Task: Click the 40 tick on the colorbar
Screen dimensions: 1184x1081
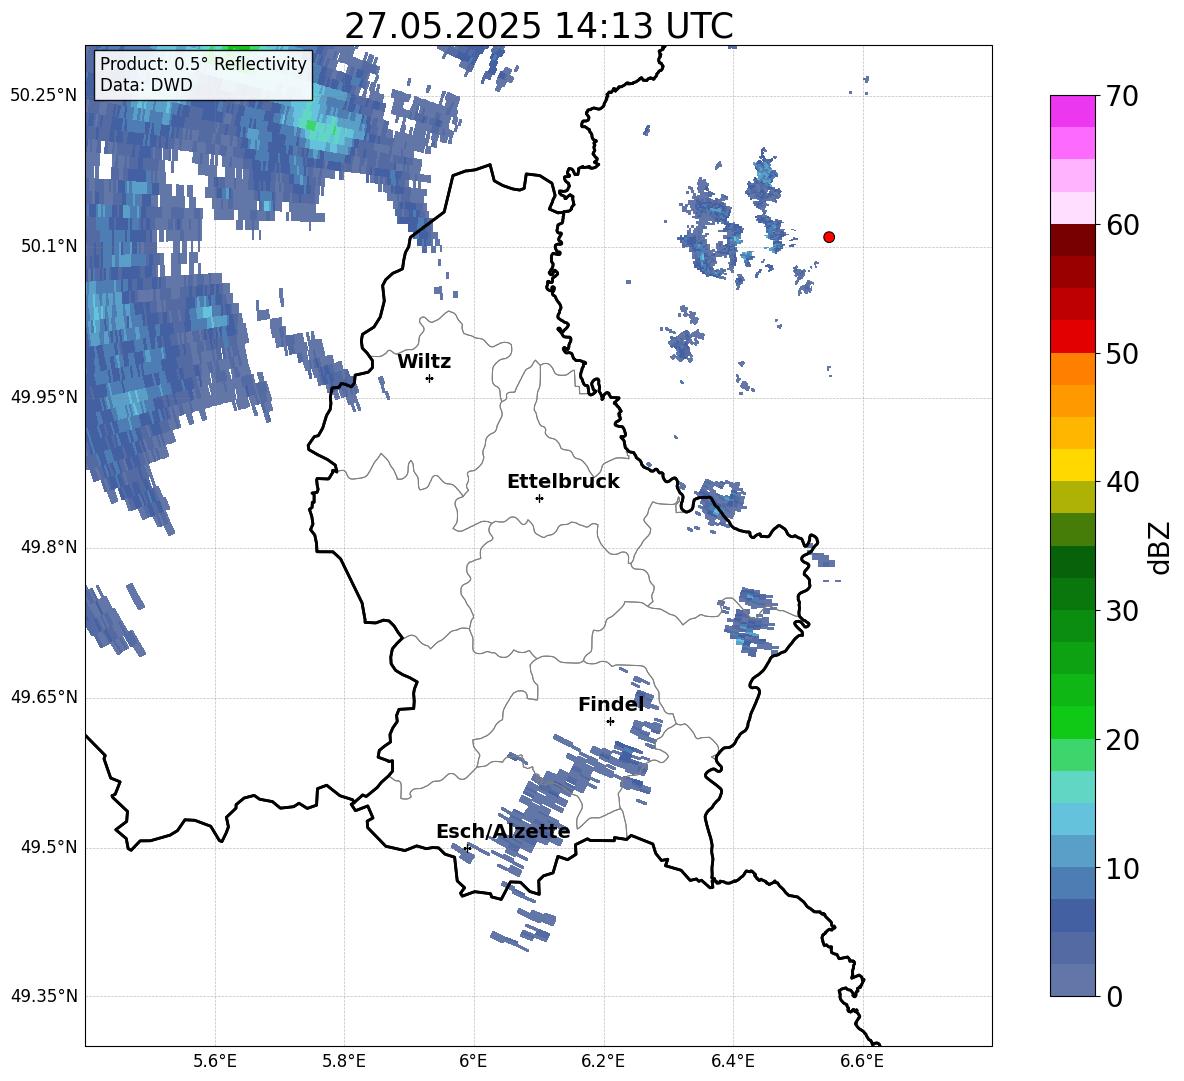Action: 1122,482
